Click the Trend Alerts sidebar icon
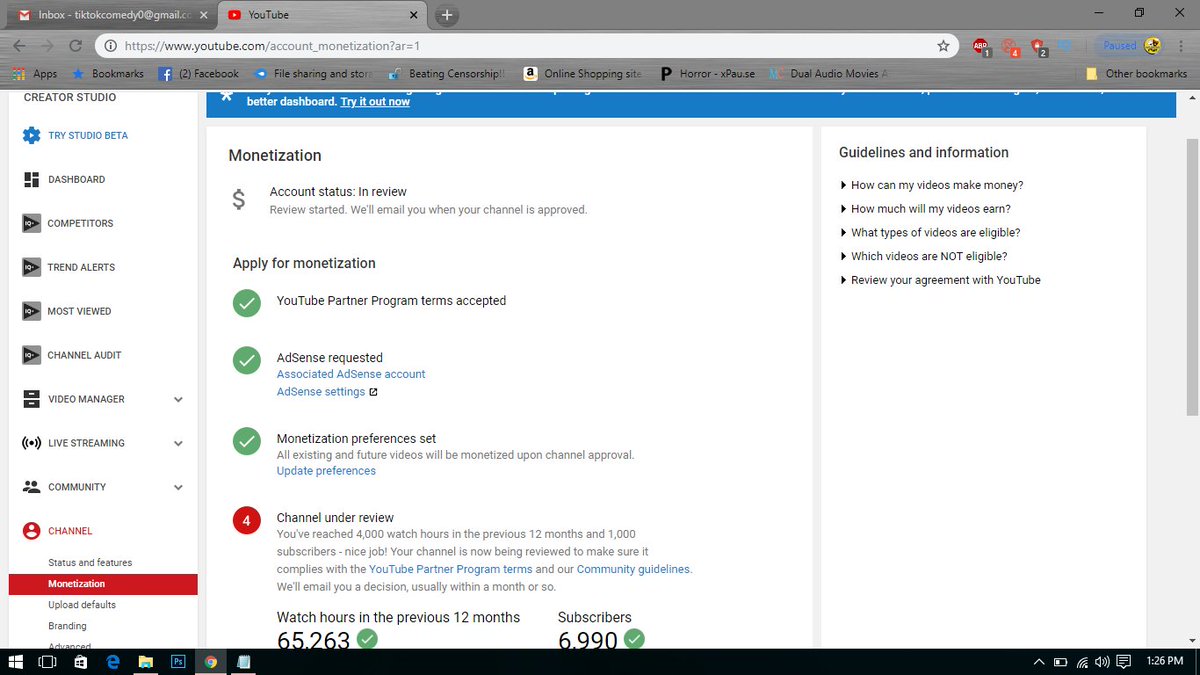Image resolution: width=1200 pixels, height=675 pixels. [31, 267]
